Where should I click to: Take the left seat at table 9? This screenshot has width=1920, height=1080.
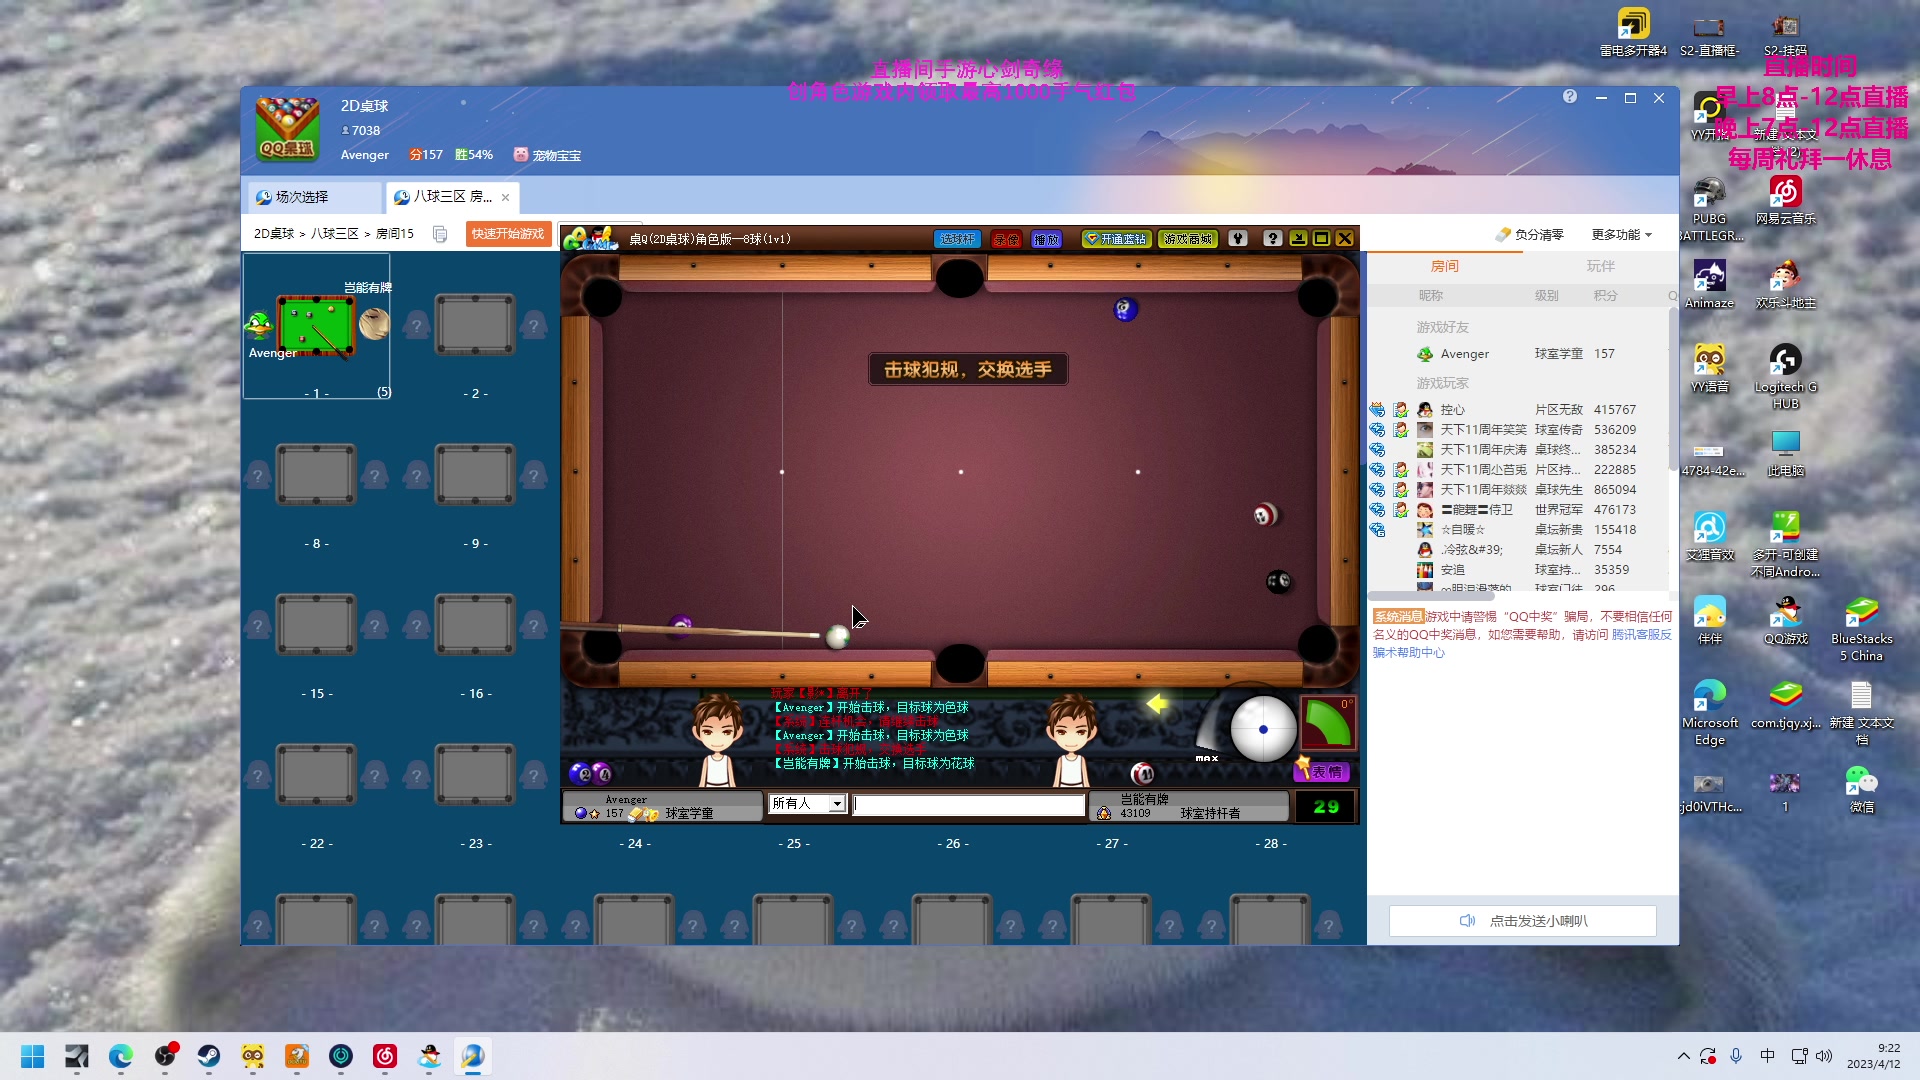point(417,474)
